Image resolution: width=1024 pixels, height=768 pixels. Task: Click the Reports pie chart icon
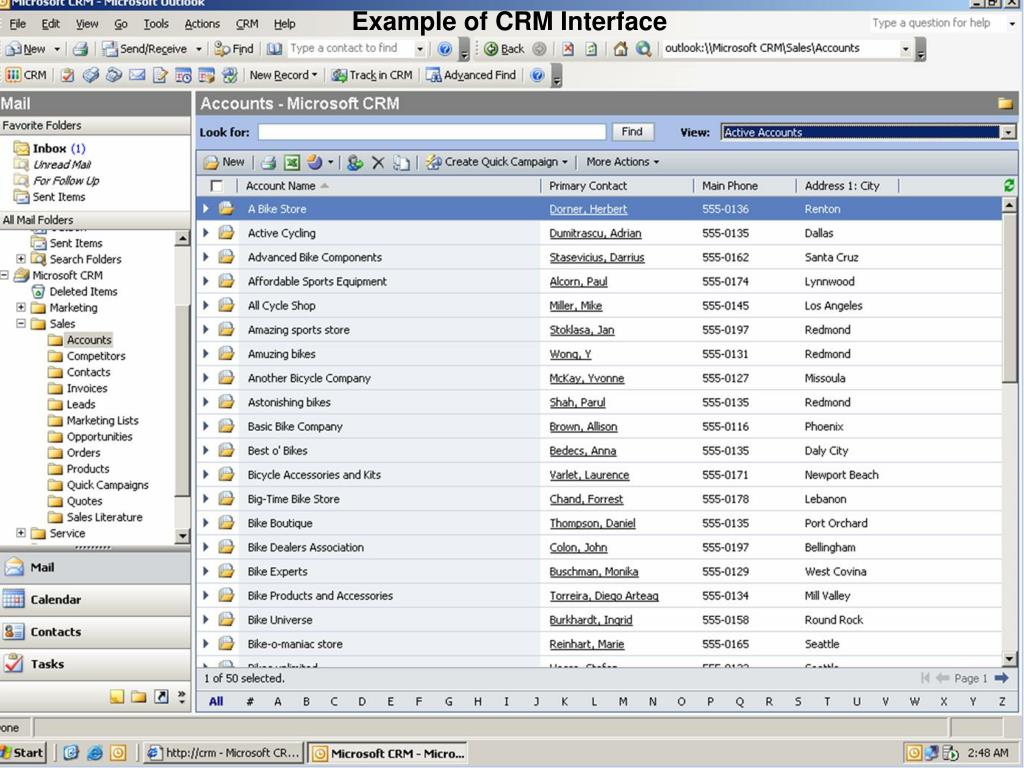(315, 162)
